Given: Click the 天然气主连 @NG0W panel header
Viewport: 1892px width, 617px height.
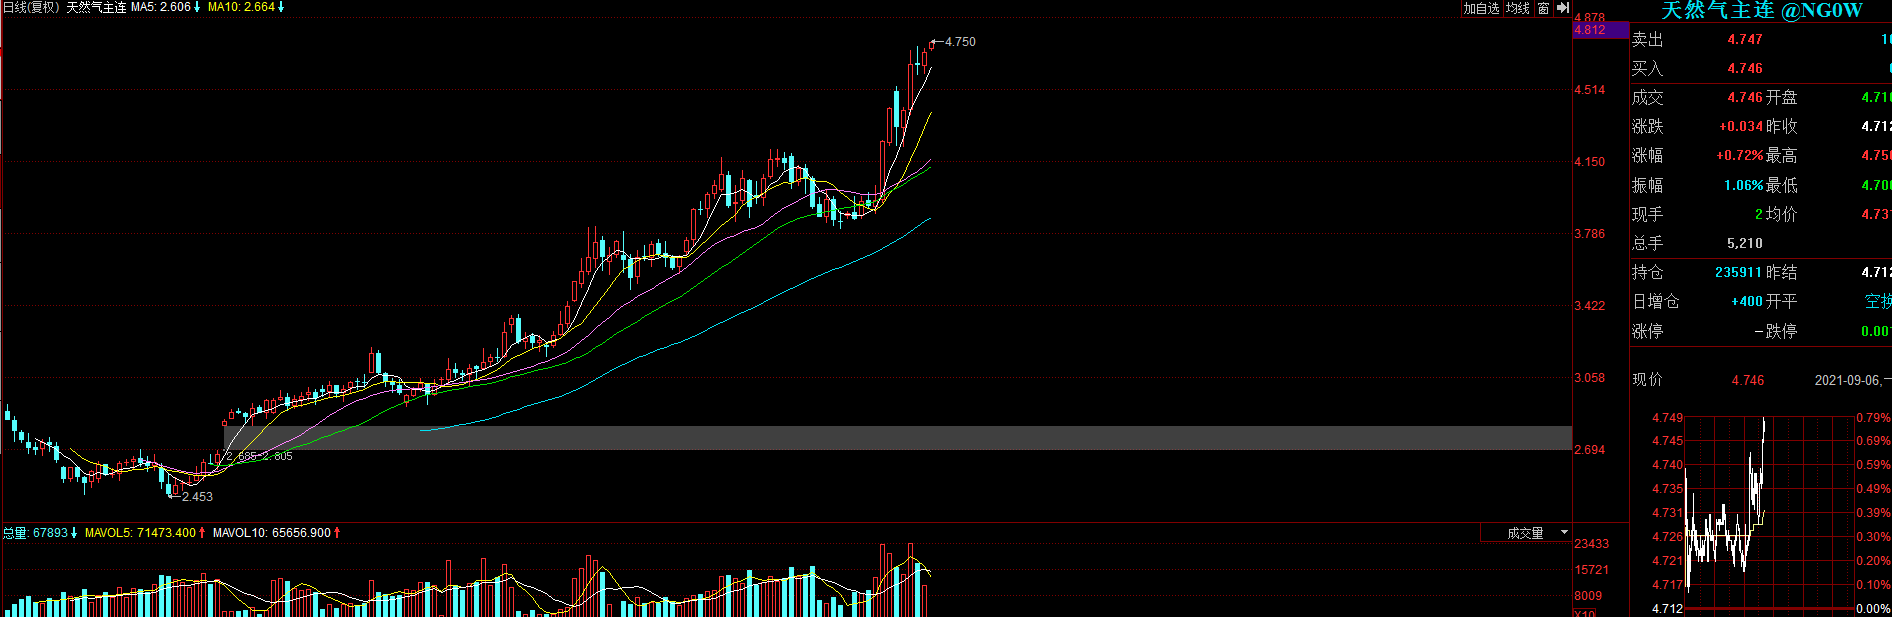Looking at the screenshot, I should coord(1761,10).
